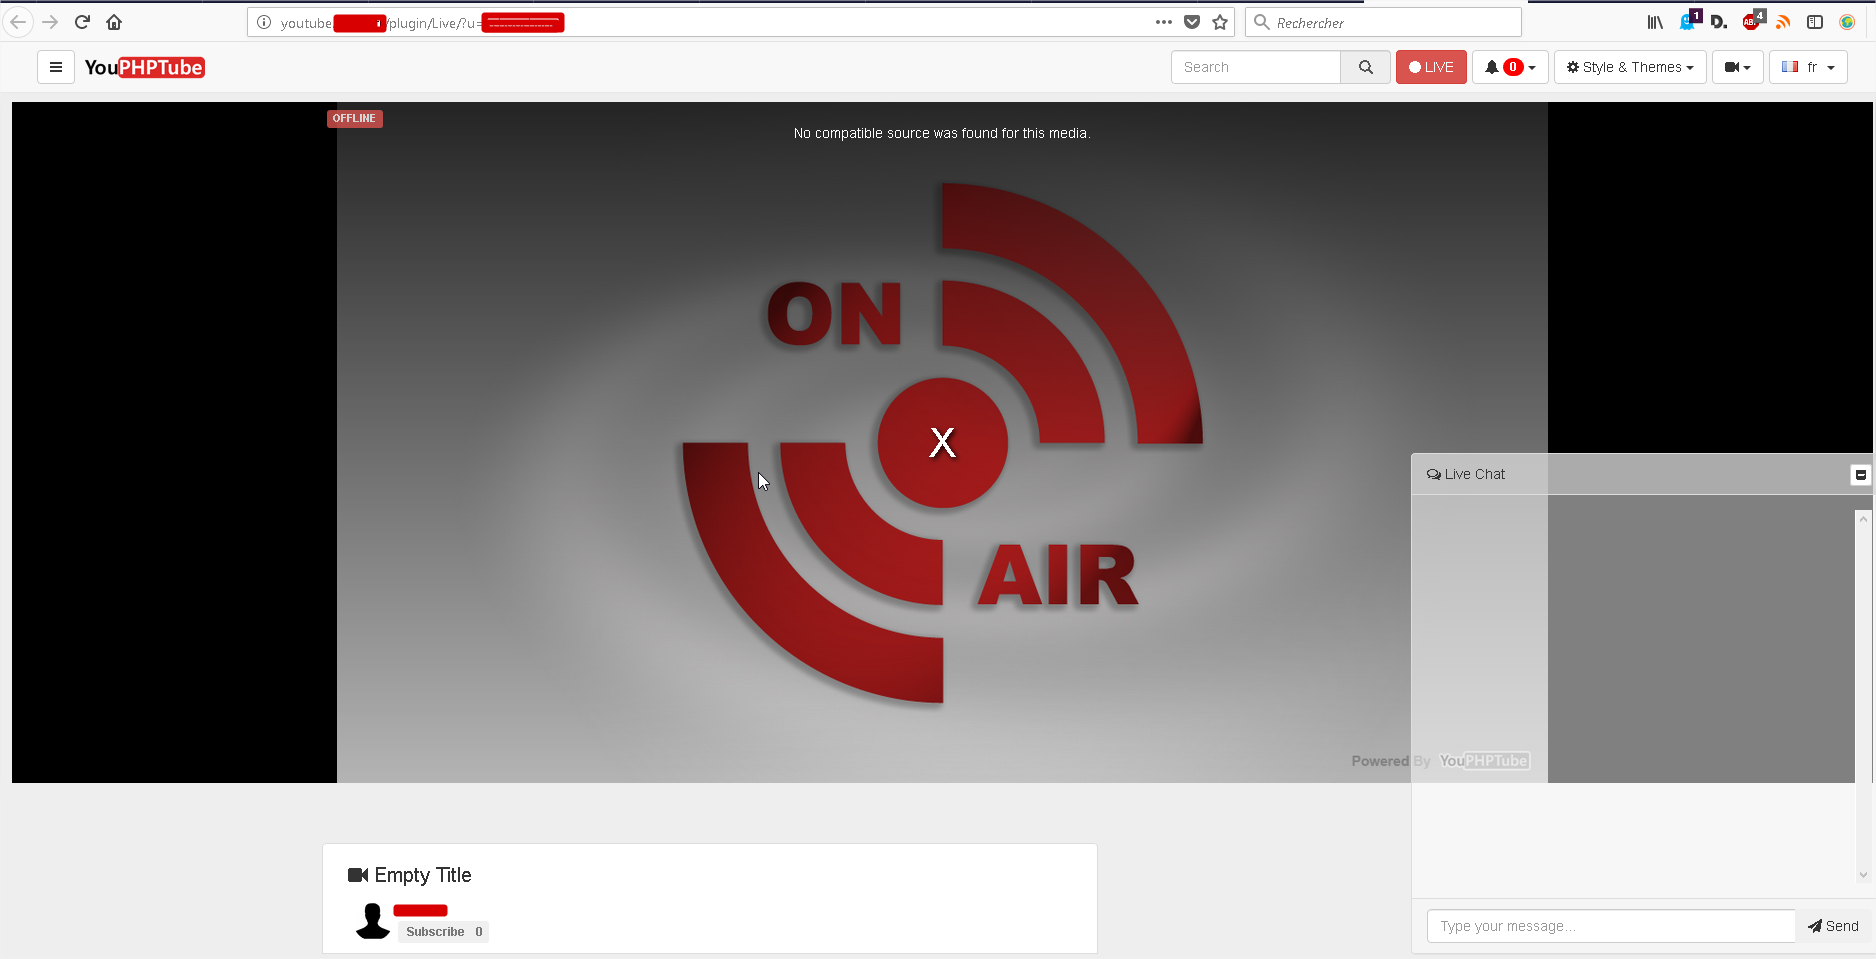Click the No compatible source message

(x=942, y=133)
